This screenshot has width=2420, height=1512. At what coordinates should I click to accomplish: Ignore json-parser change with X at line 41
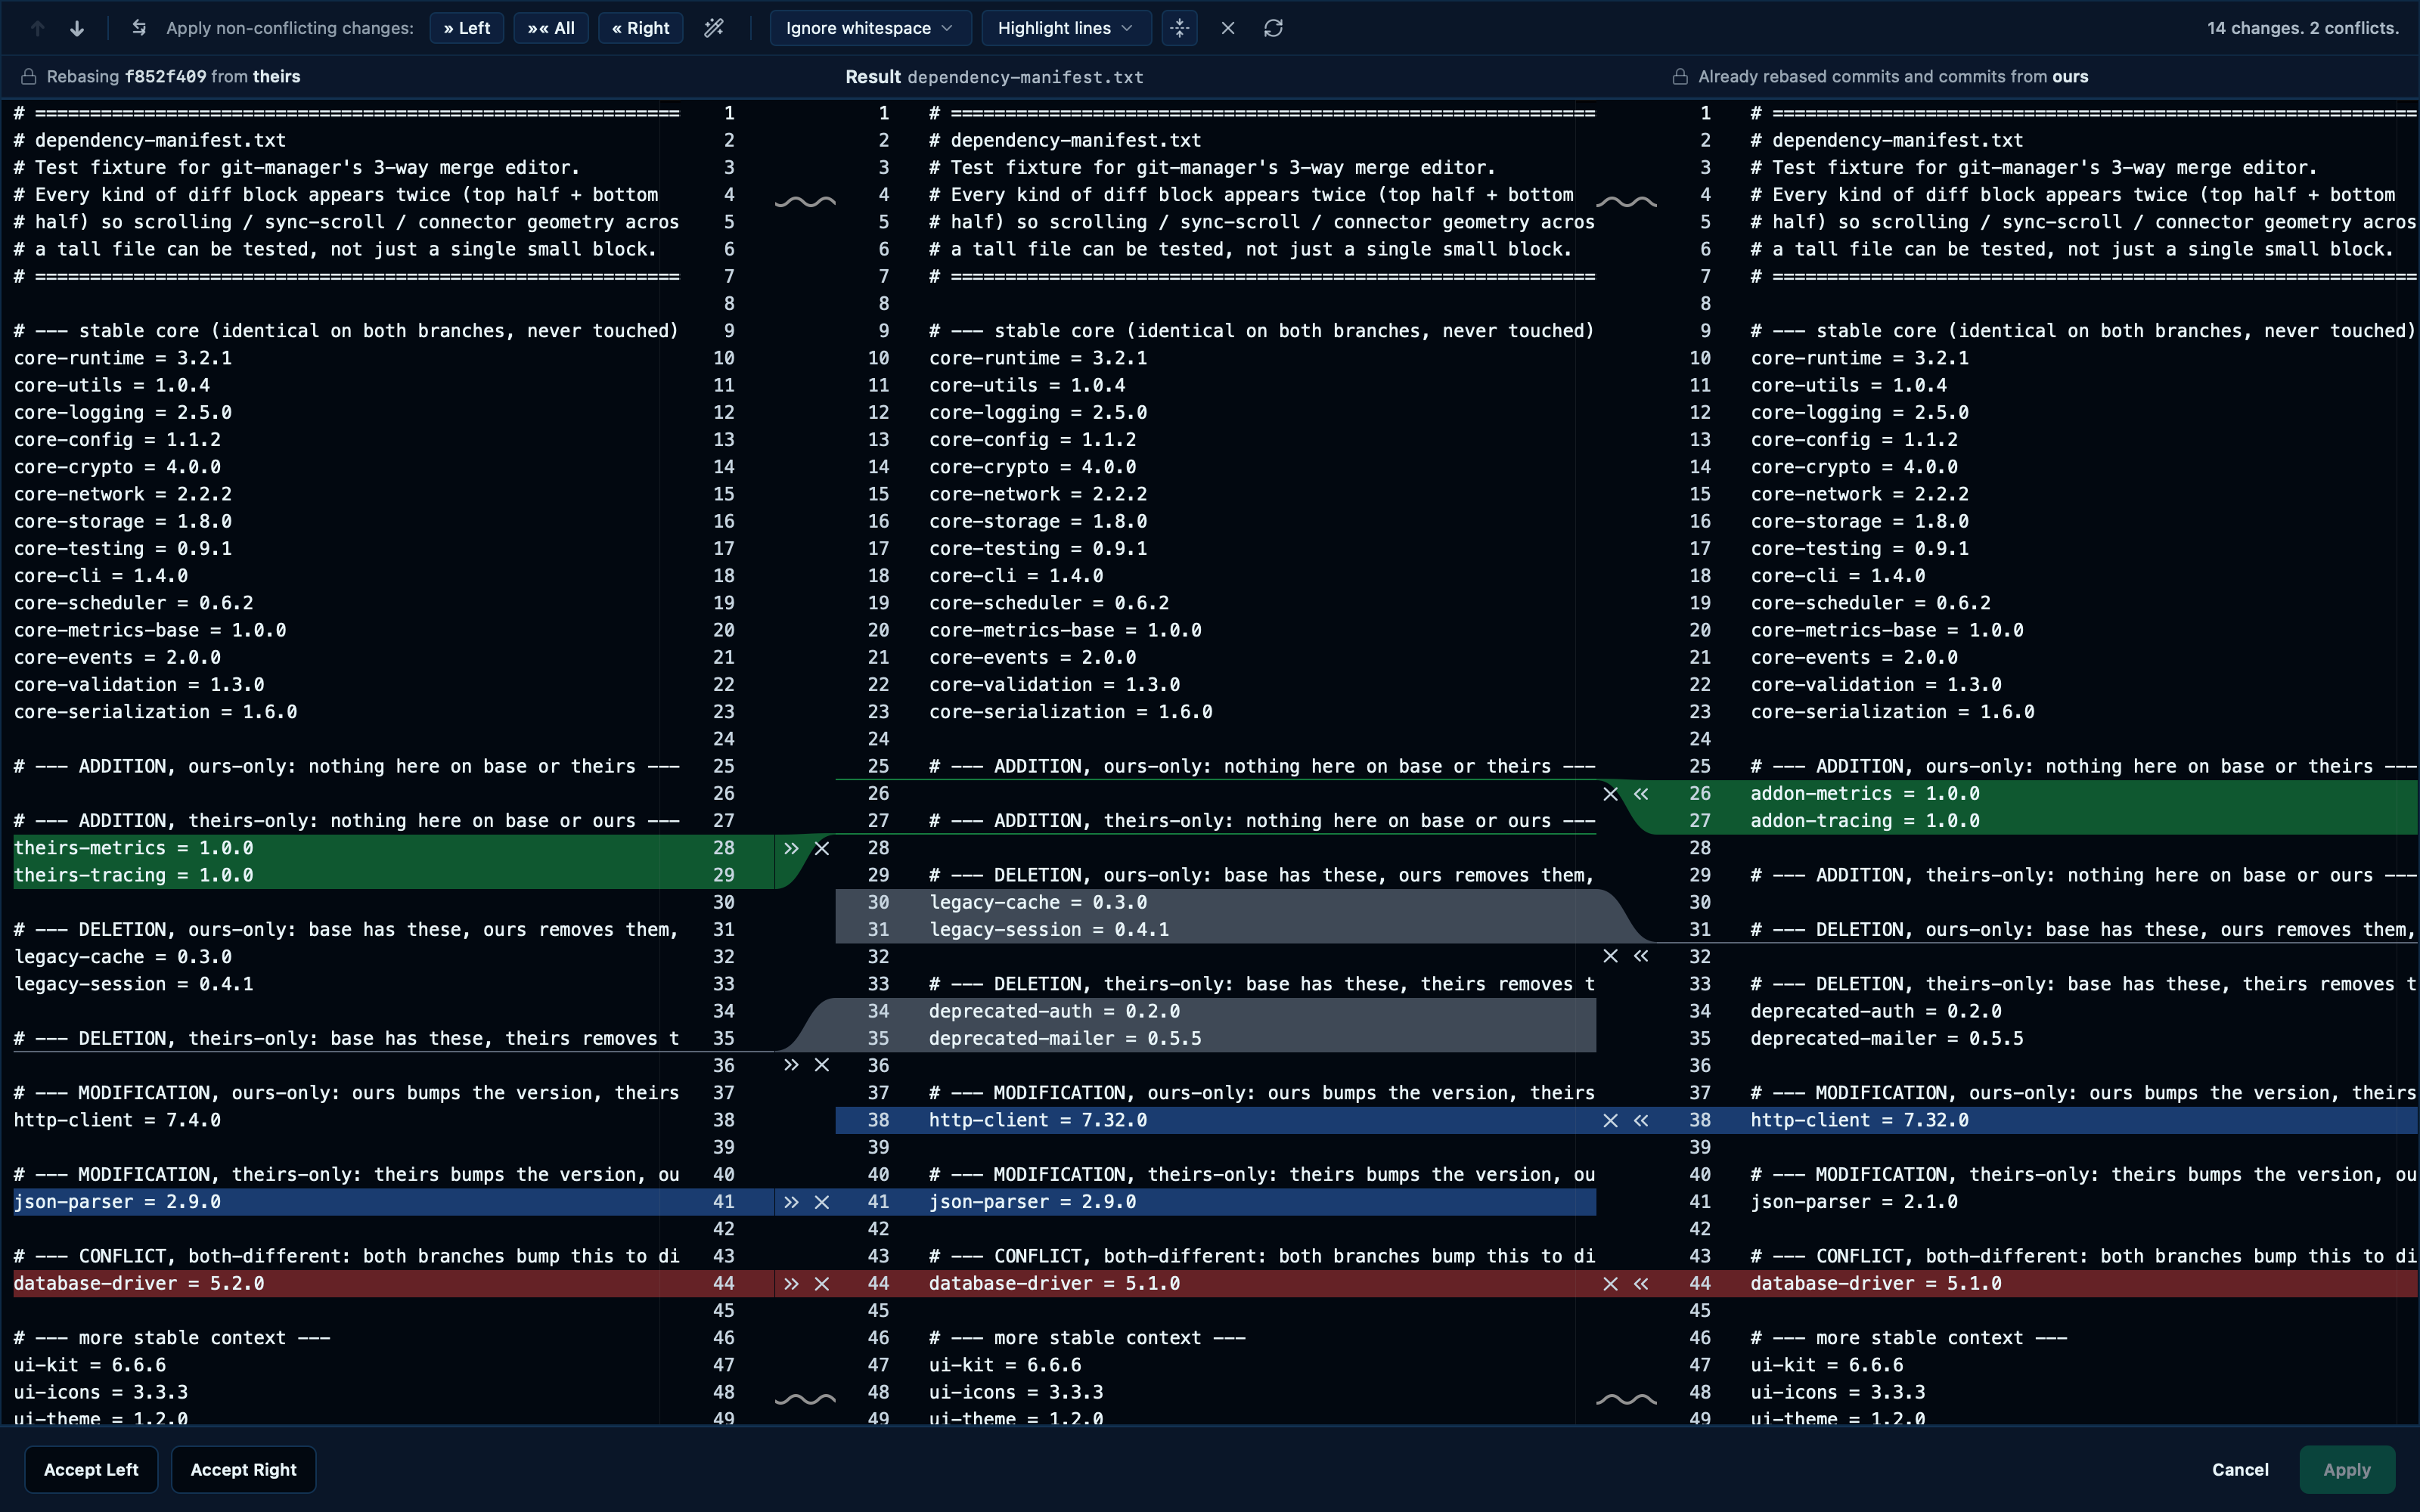[822, 1202]
